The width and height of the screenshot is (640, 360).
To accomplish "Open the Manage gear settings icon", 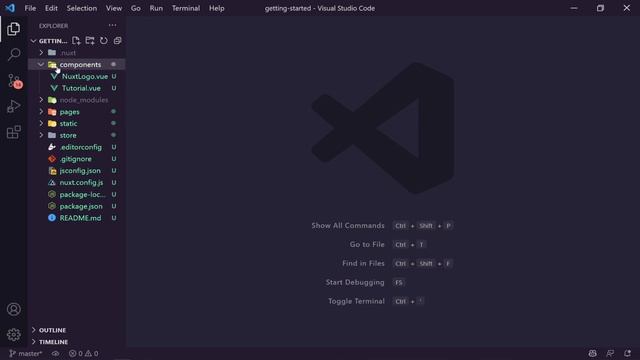I will click(x=13, y=335).
